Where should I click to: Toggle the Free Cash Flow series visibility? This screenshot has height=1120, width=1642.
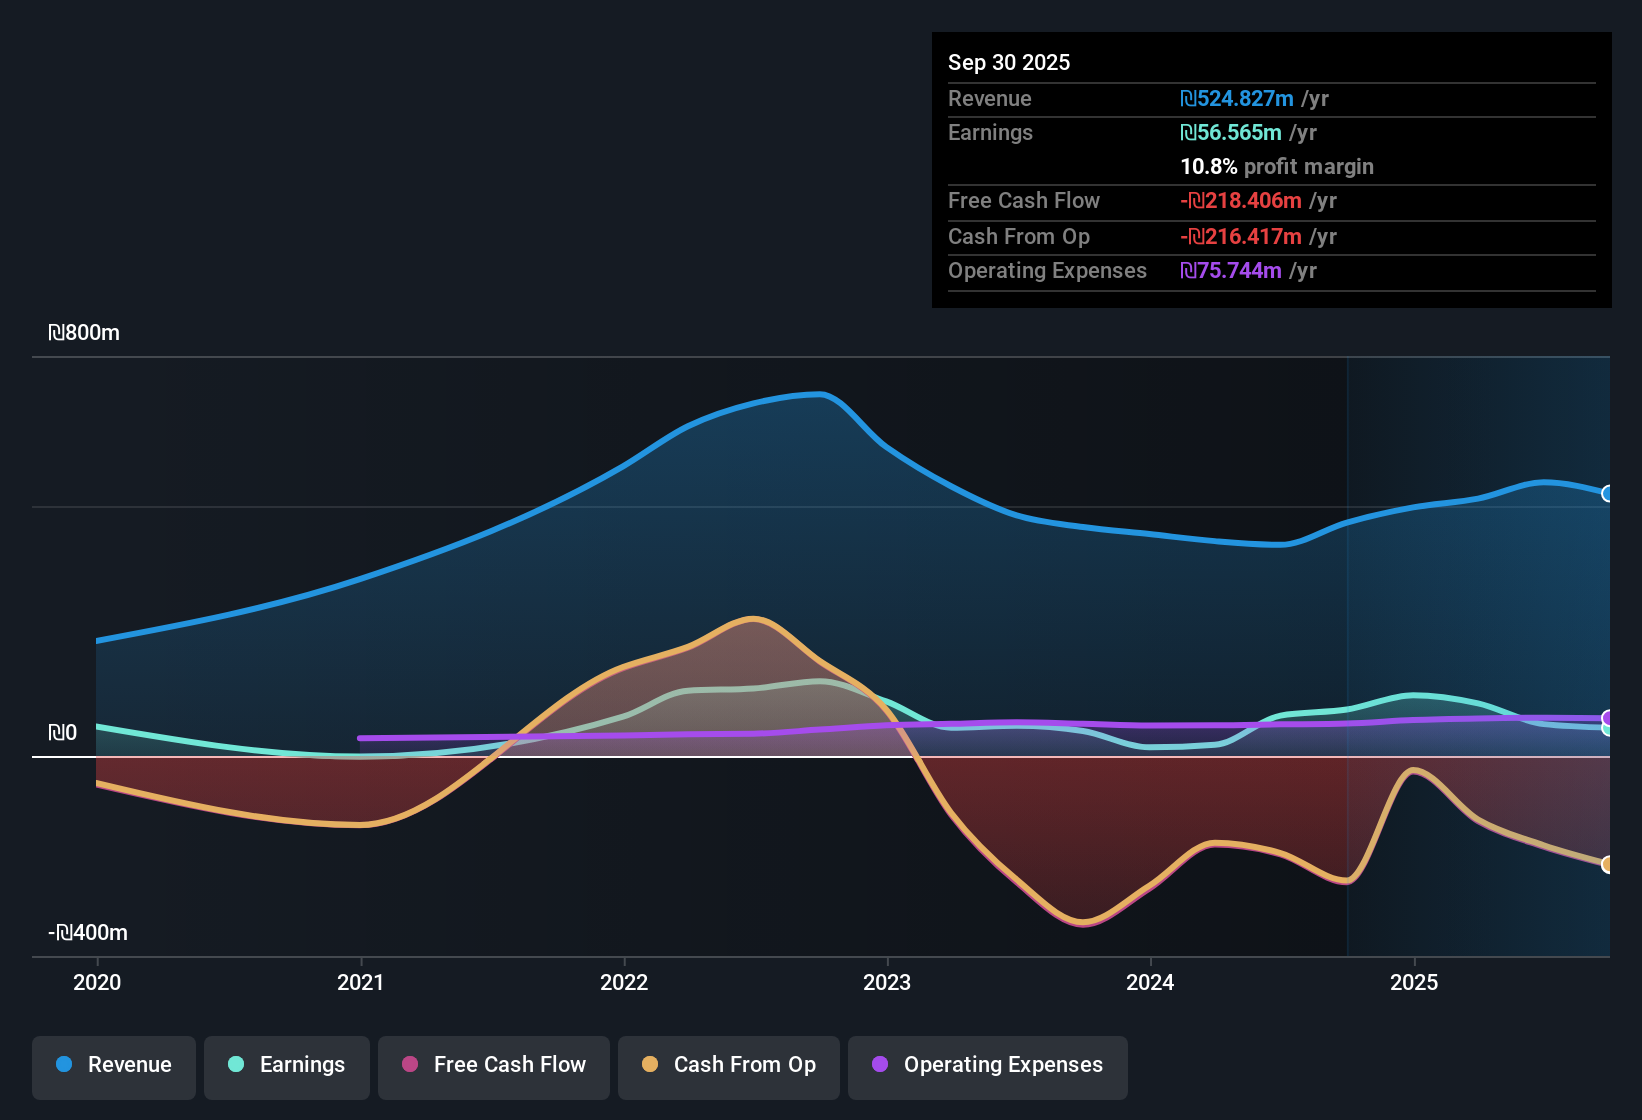493,1066
